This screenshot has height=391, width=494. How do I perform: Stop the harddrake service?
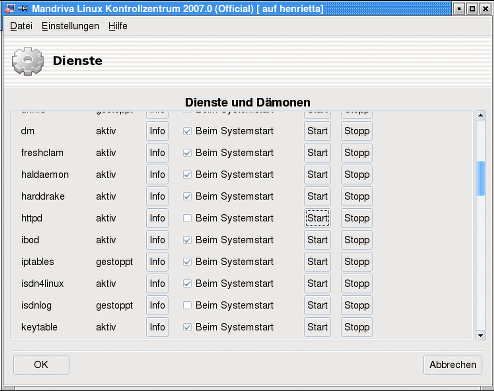(x=357, y=196)
